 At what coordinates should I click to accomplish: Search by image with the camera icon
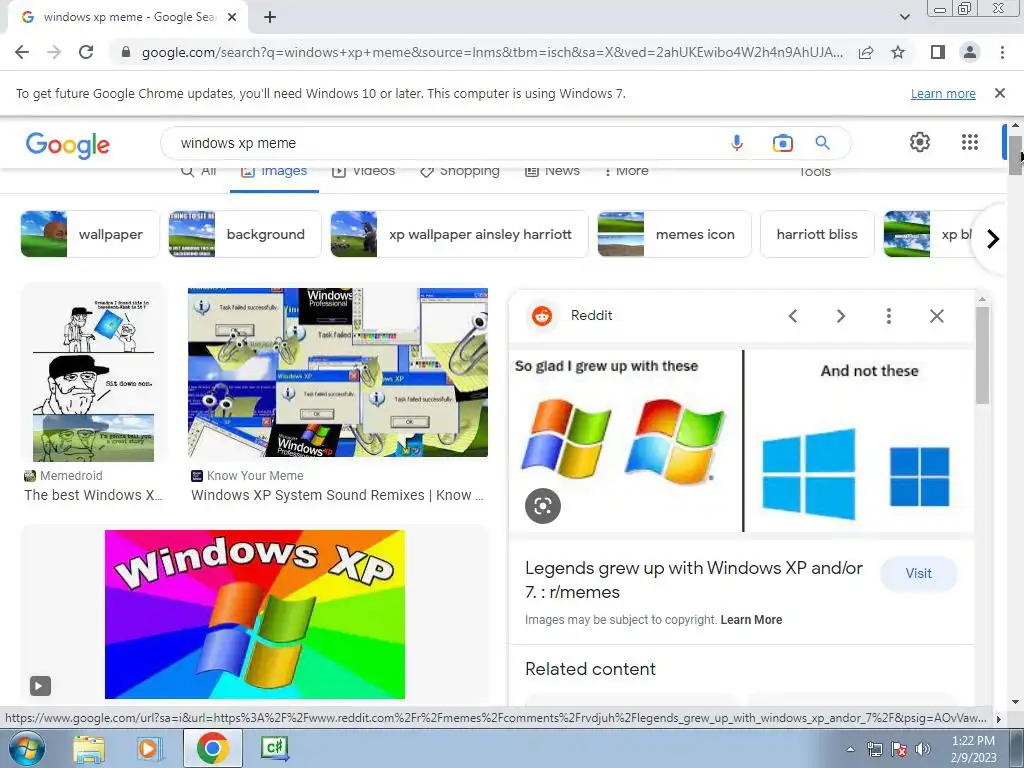click(x=782, y=142)
